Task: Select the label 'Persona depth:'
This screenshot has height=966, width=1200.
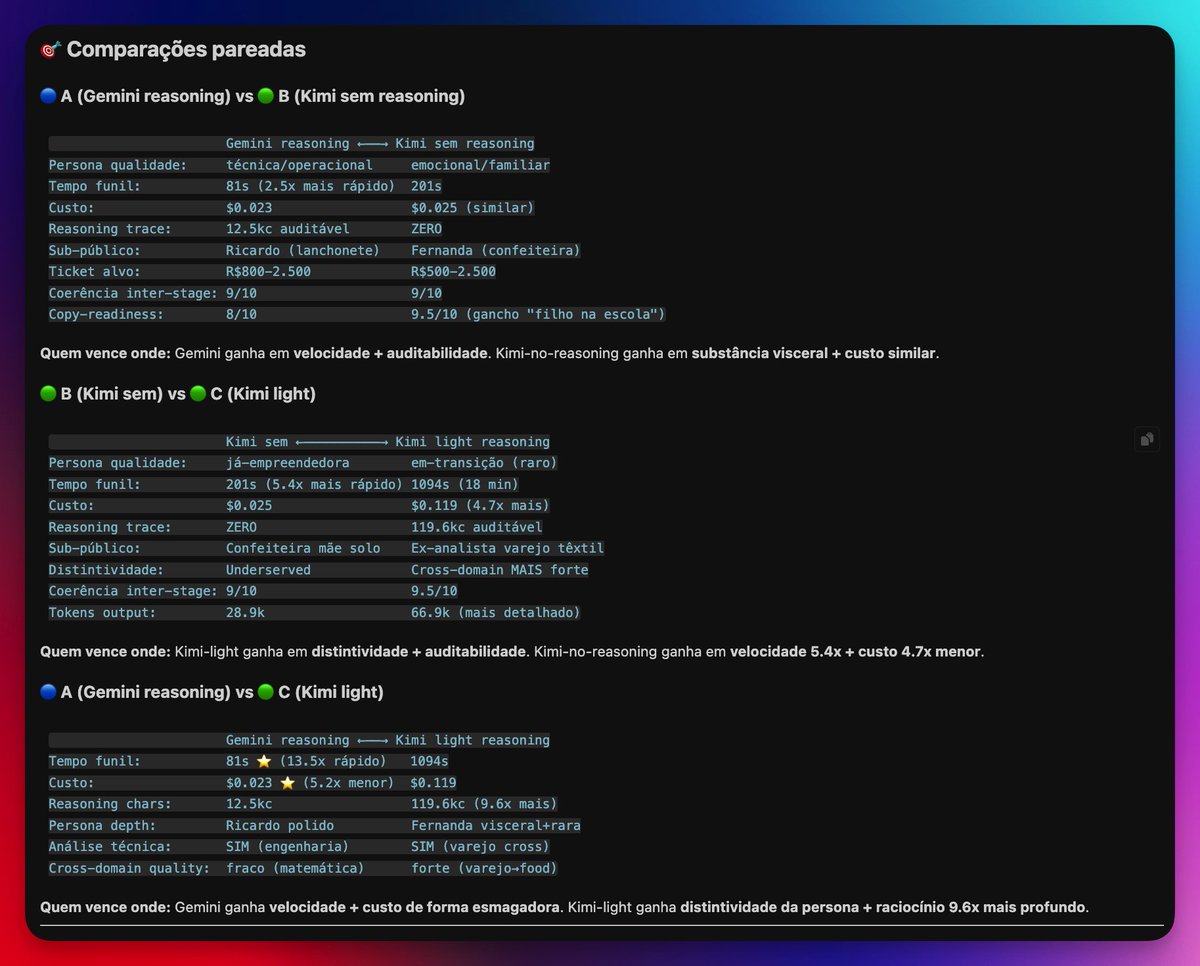Action: (102, 826)
